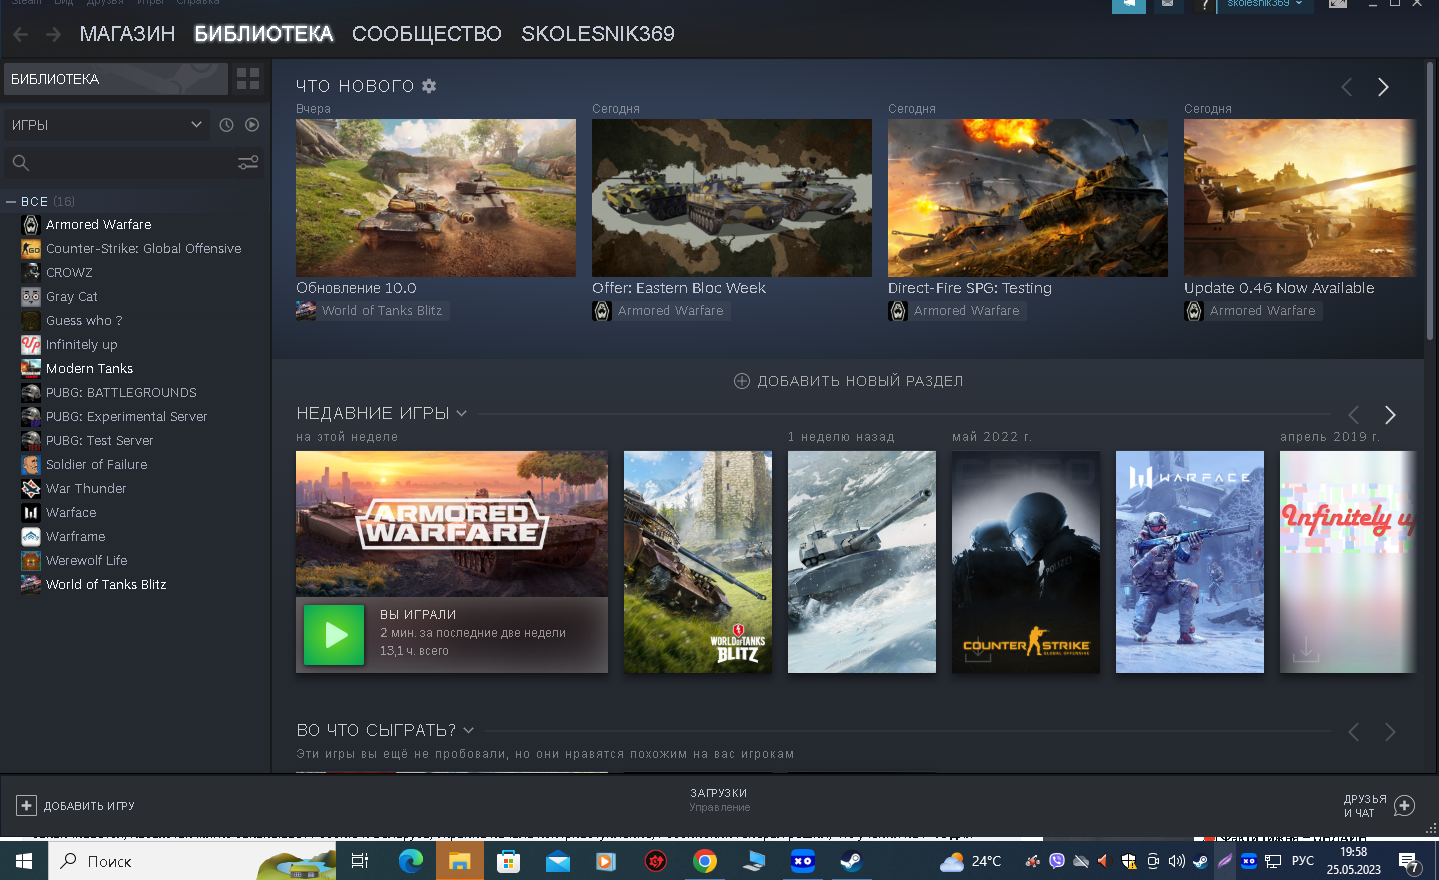Show next recent games
This screenshot has height=880, width=1439.
pyautogui.click(x=1390, y=415)
